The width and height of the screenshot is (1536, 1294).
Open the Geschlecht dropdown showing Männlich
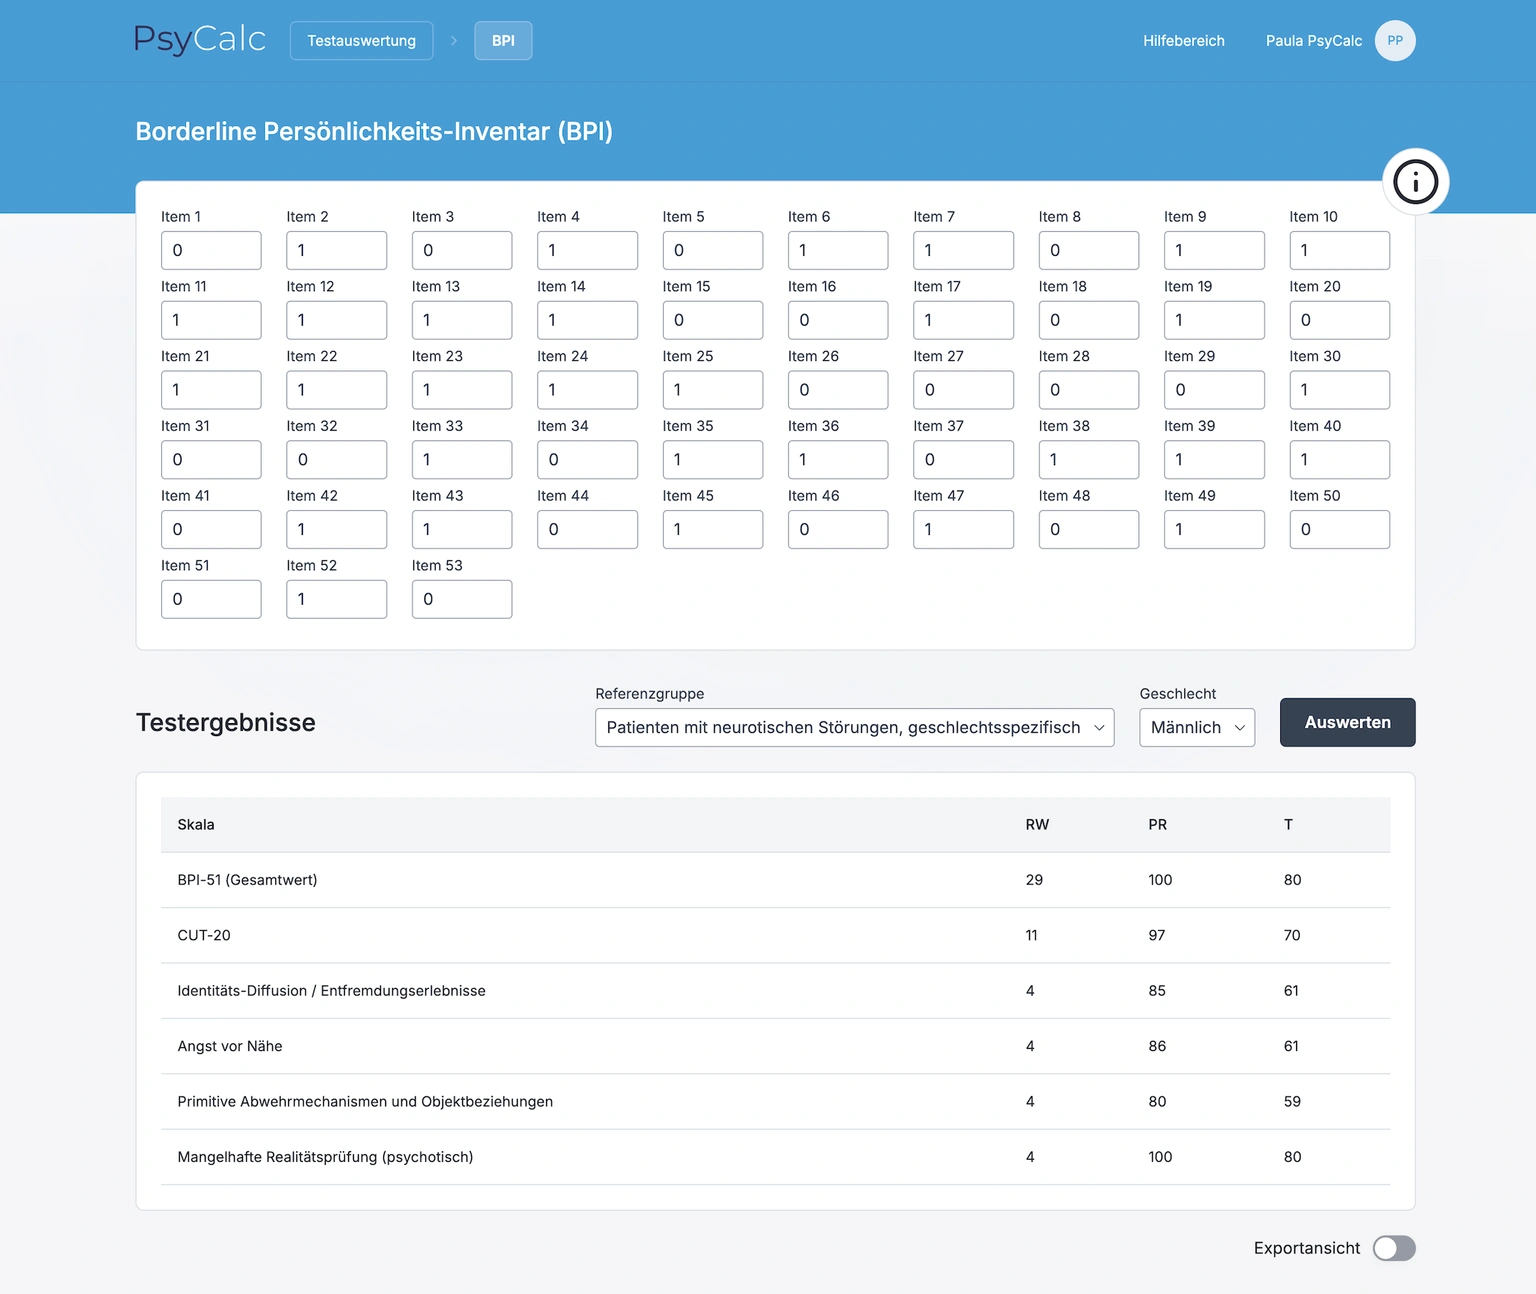click(x=1196, y=727)
